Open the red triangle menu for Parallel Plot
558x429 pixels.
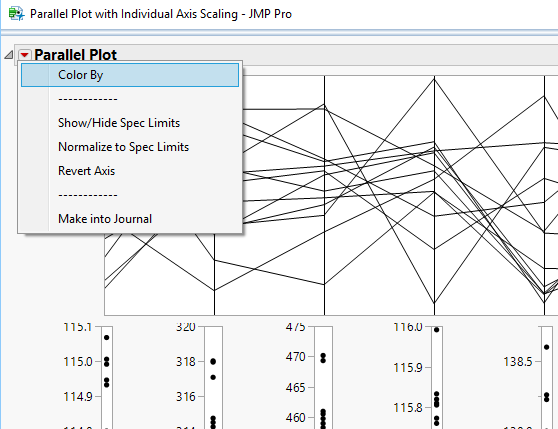[x=25, y=55]
